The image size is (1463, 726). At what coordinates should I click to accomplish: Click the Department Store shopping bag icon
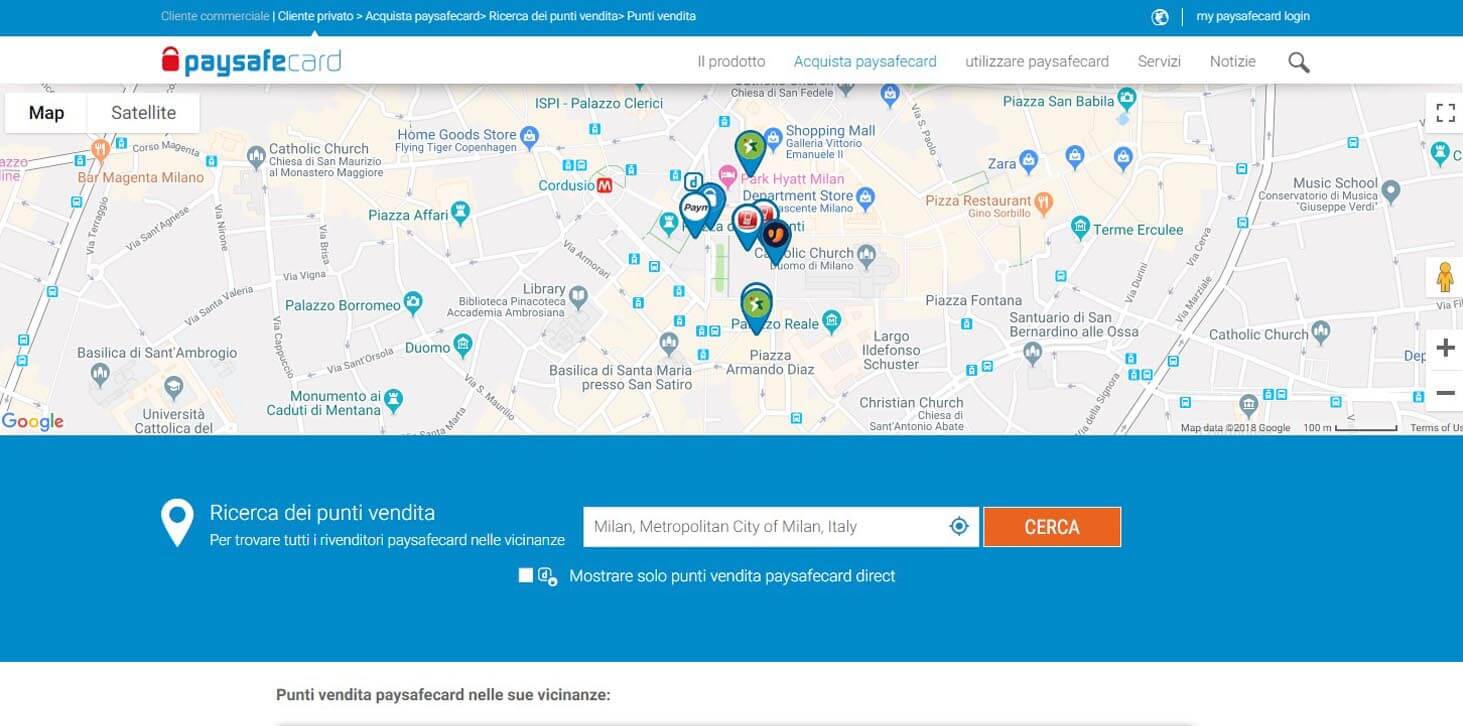(866, 197)
